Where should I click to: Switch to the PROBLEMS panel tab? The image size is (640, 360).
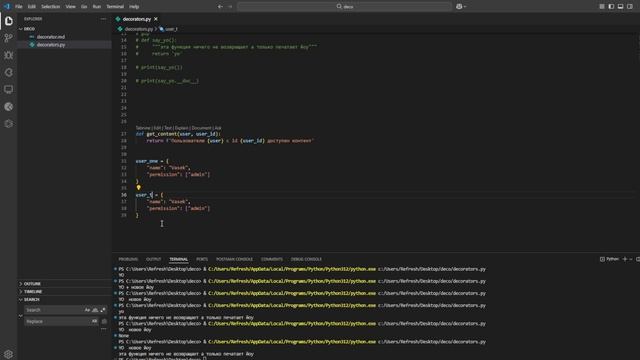coord(128,259)
